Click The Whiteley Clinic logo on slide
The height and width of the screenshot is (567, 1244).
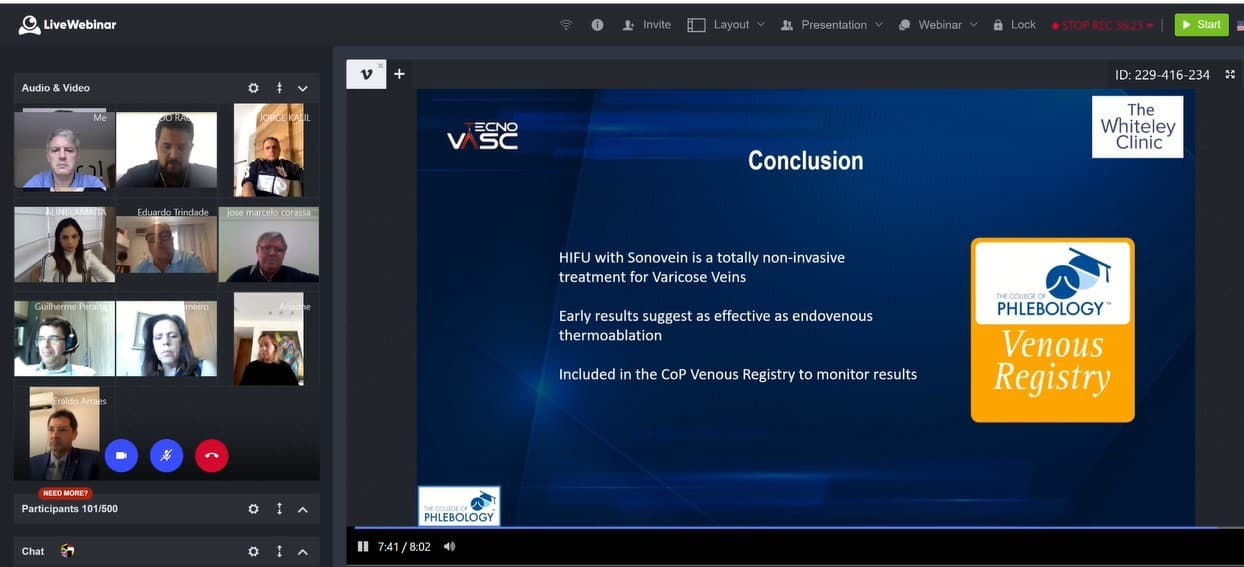coord(1138,127)
